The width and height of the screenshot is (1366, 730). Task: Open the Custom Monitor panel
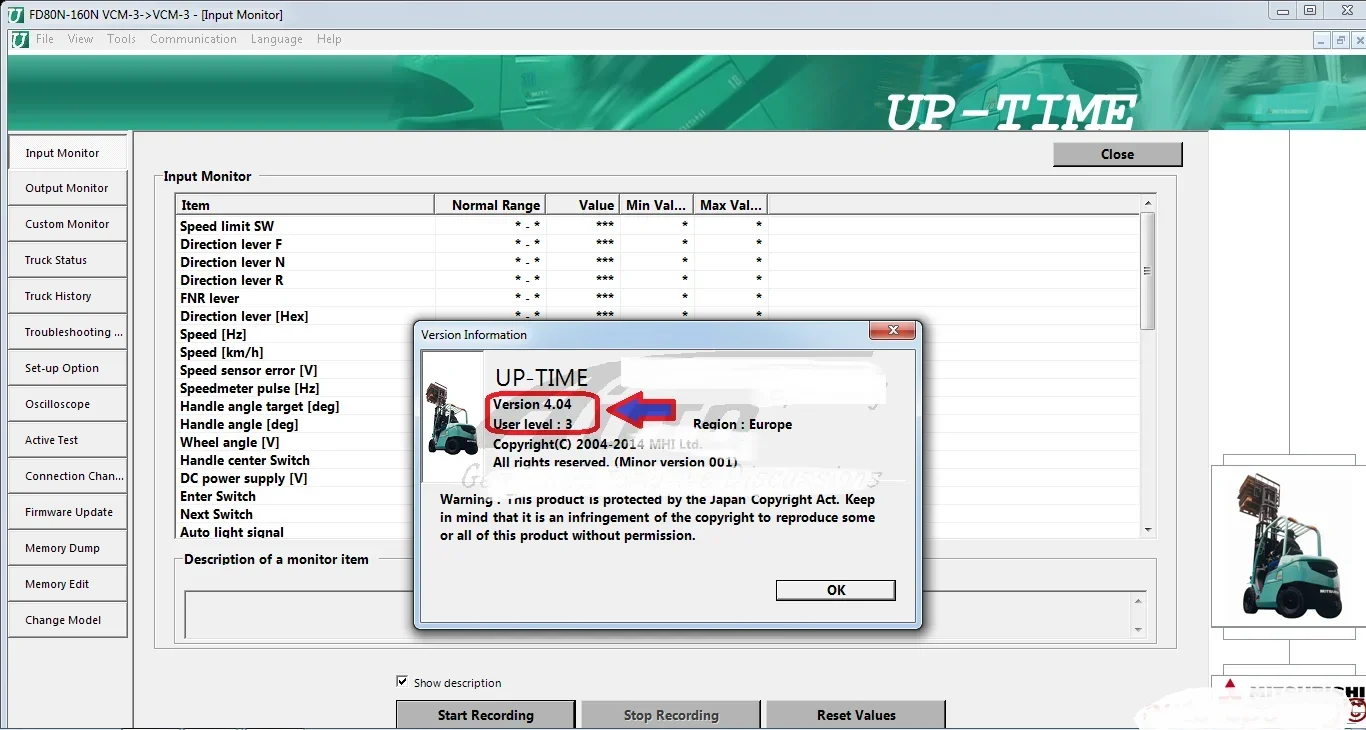click(68, 224)
